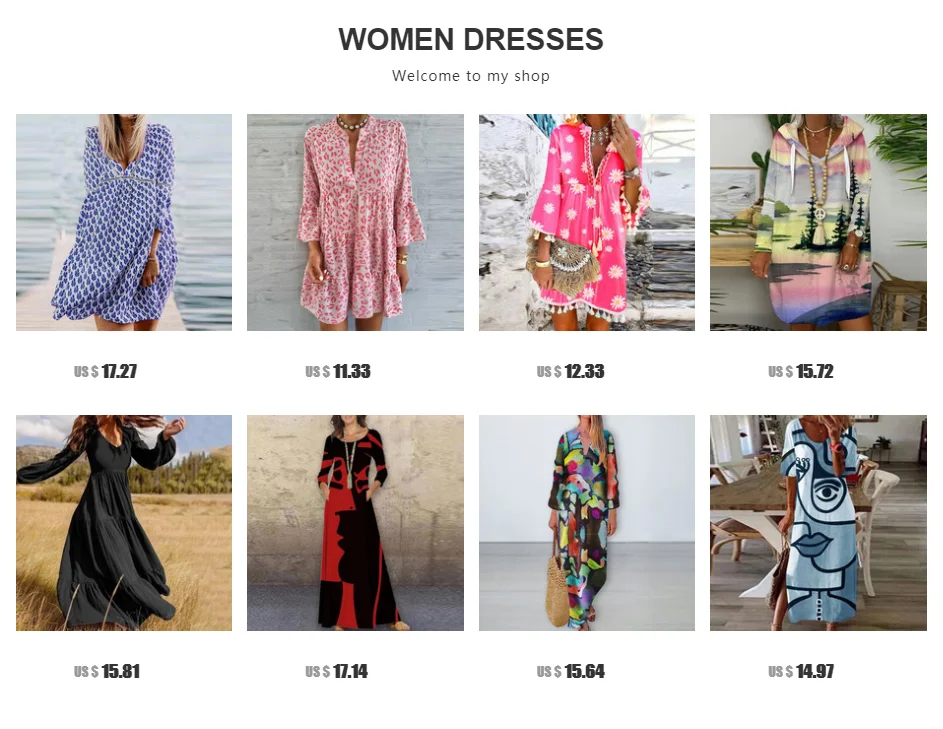
Task: Click the US $ 15.64 price
Action: pyautogui.click(x=571, y=671)
